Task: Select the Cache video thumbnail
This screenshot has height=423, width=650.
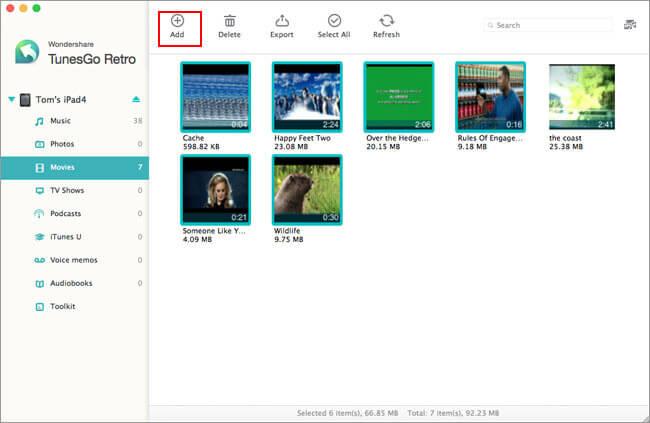Action: click(x=216, y=97)
